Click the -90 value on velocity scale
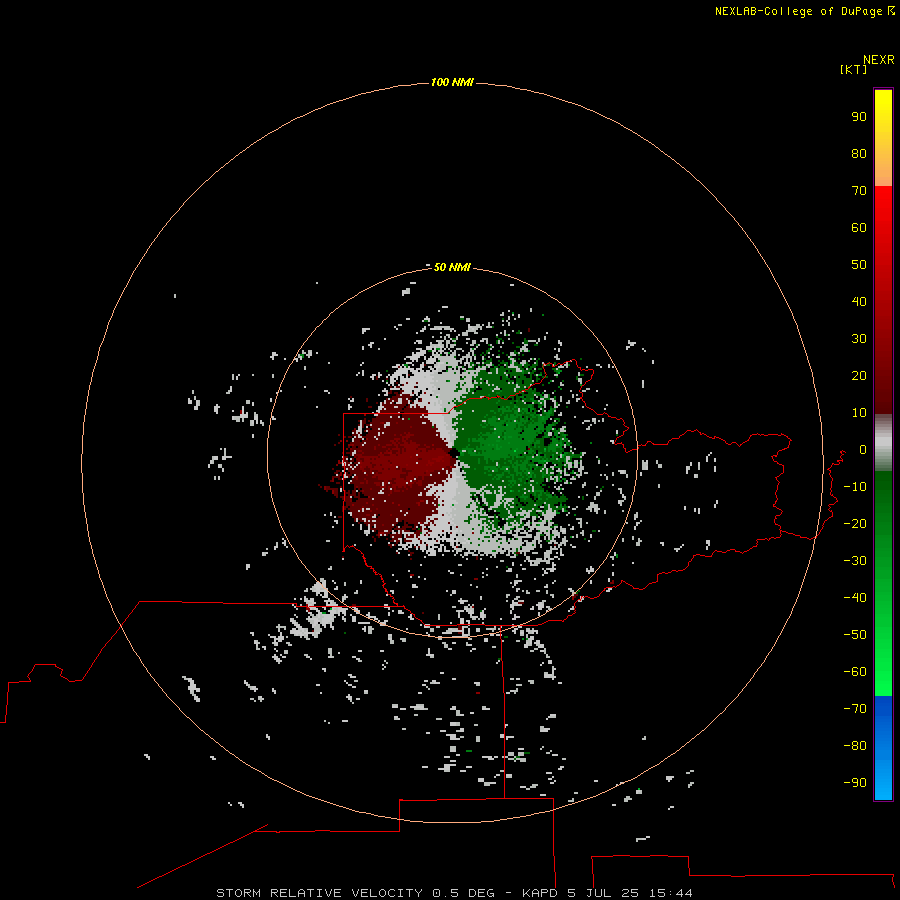The width and height of the screenshot is (900, 900). 855,782
